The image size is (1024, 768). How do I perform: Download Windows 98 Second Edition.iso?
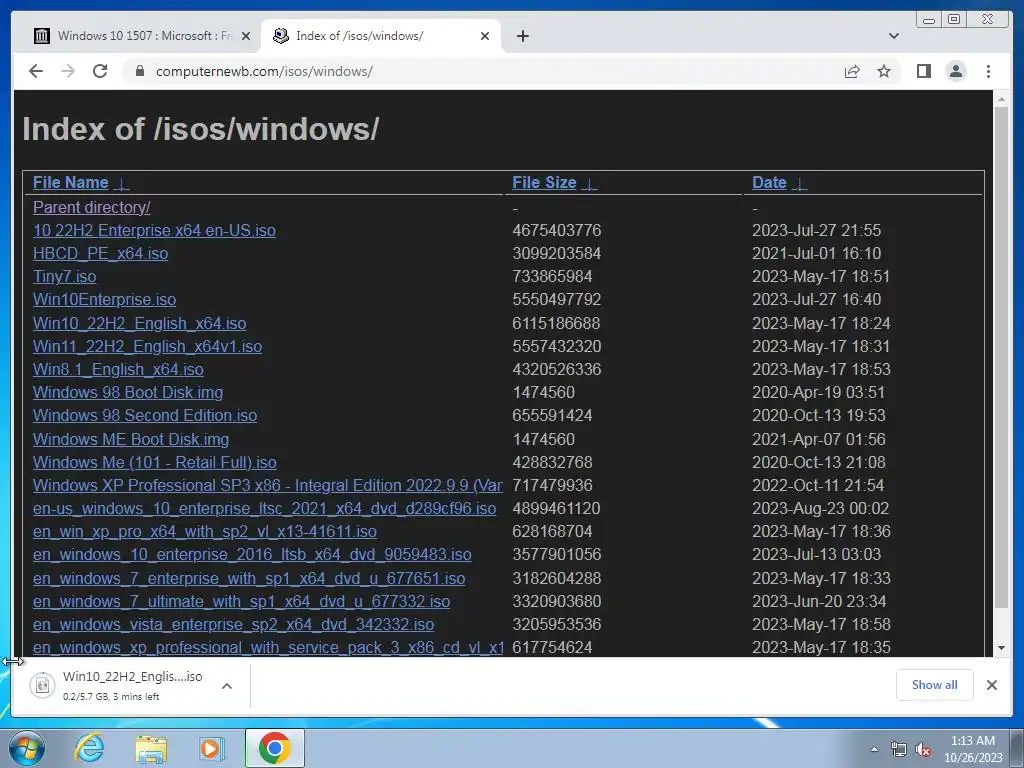coord(145,415)
